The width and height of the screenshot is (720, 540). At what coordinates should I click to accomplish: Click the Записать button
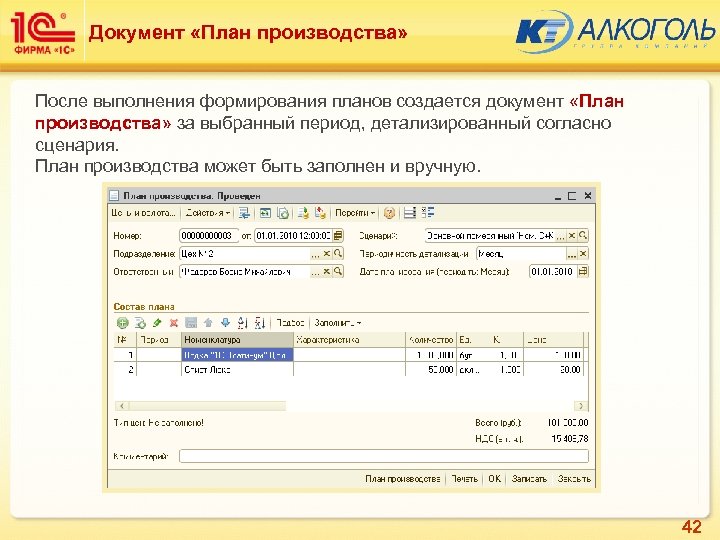(529, 478)
